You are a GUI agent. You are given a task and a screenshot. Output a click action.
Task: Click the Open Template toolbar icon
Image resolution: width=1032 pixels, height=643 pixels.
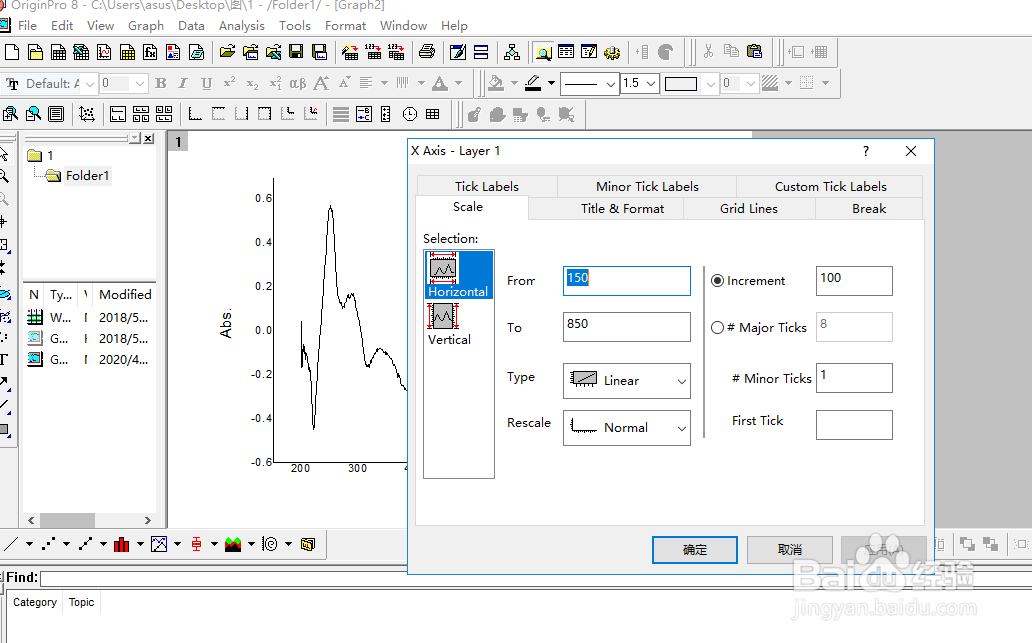[250, 52]
